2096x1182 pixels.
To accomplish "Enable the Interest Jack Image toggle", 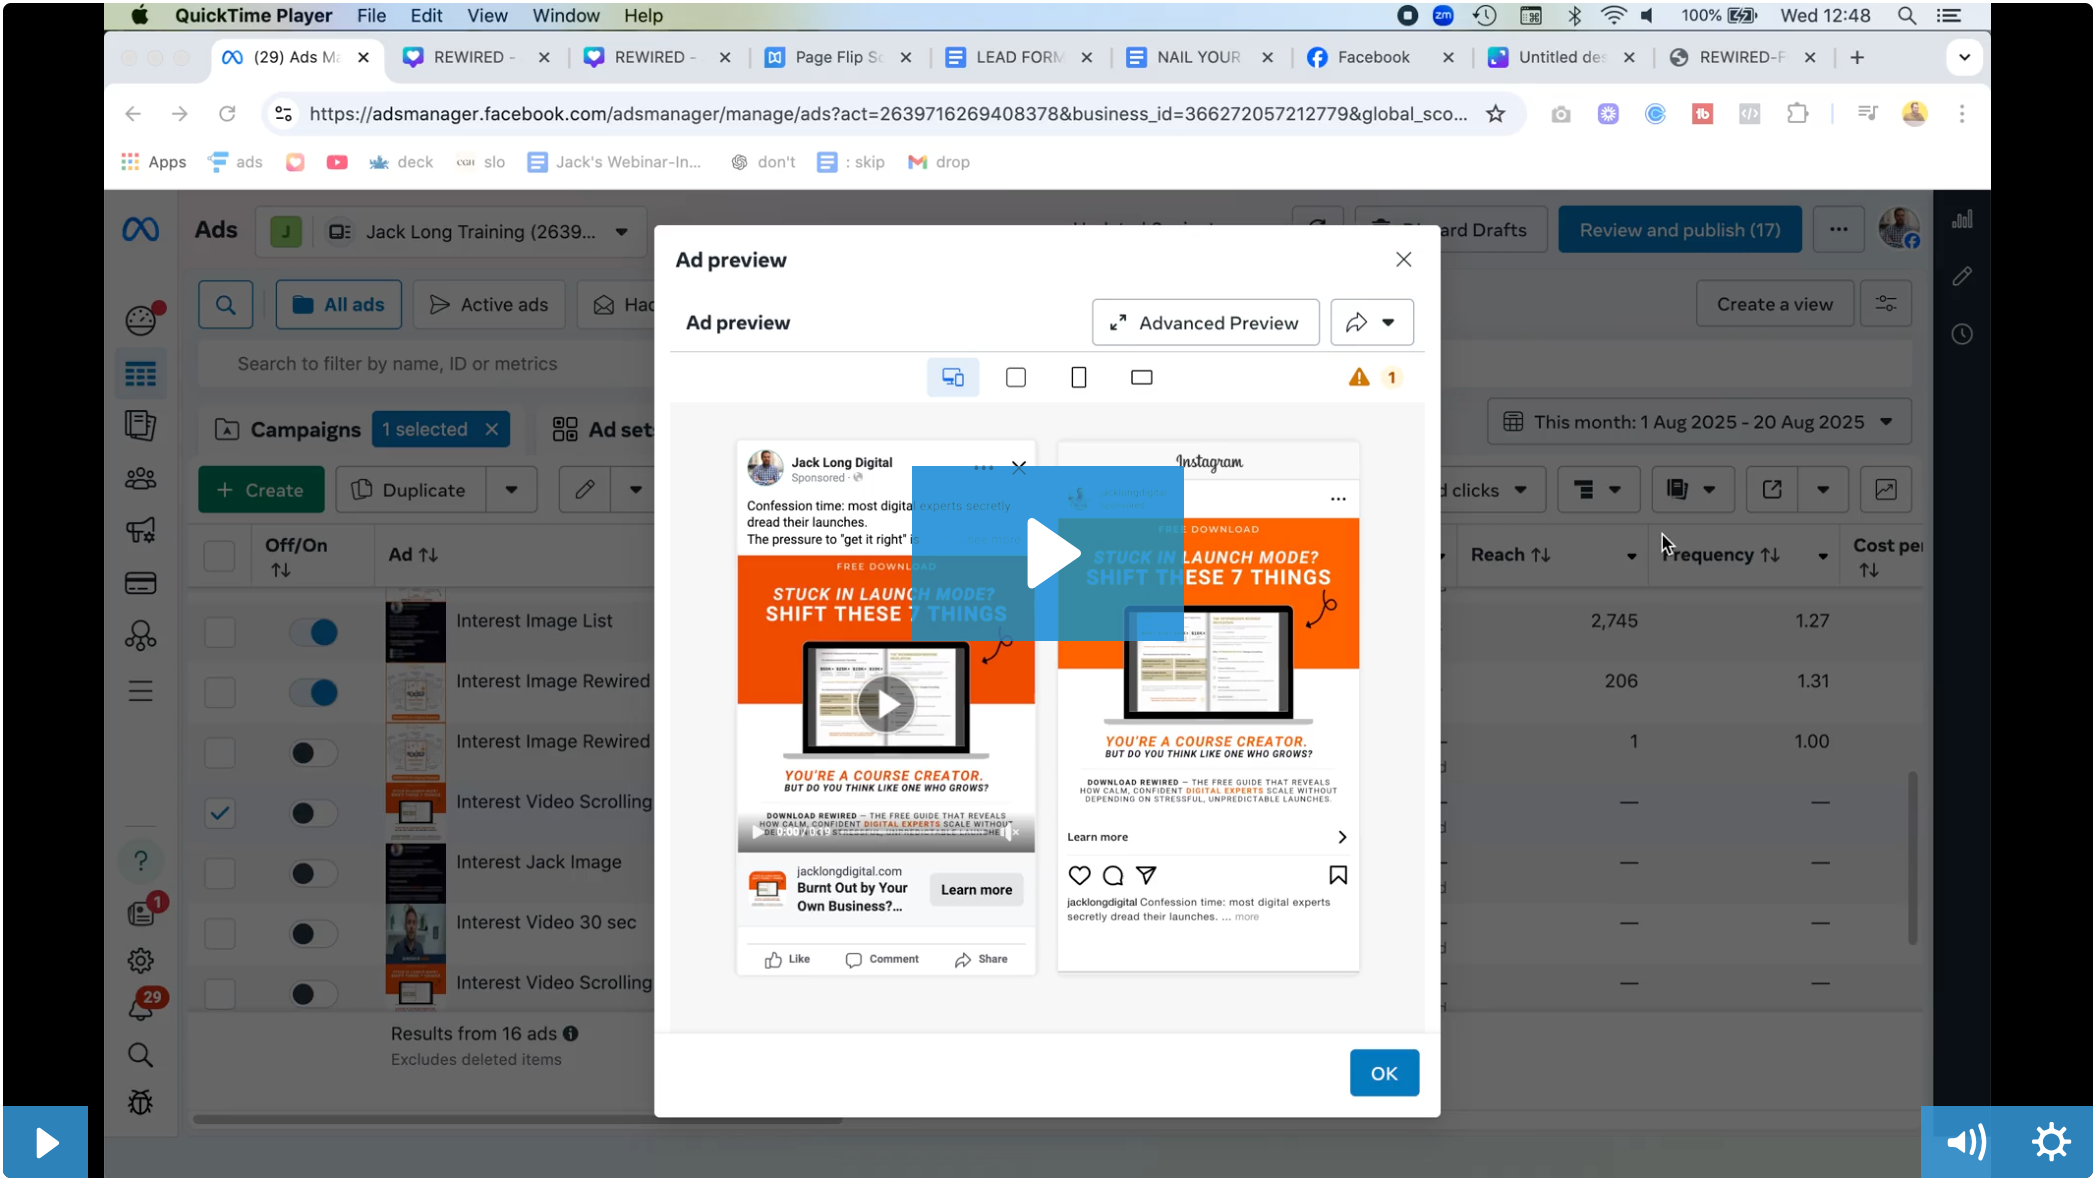I will (313, 873).
